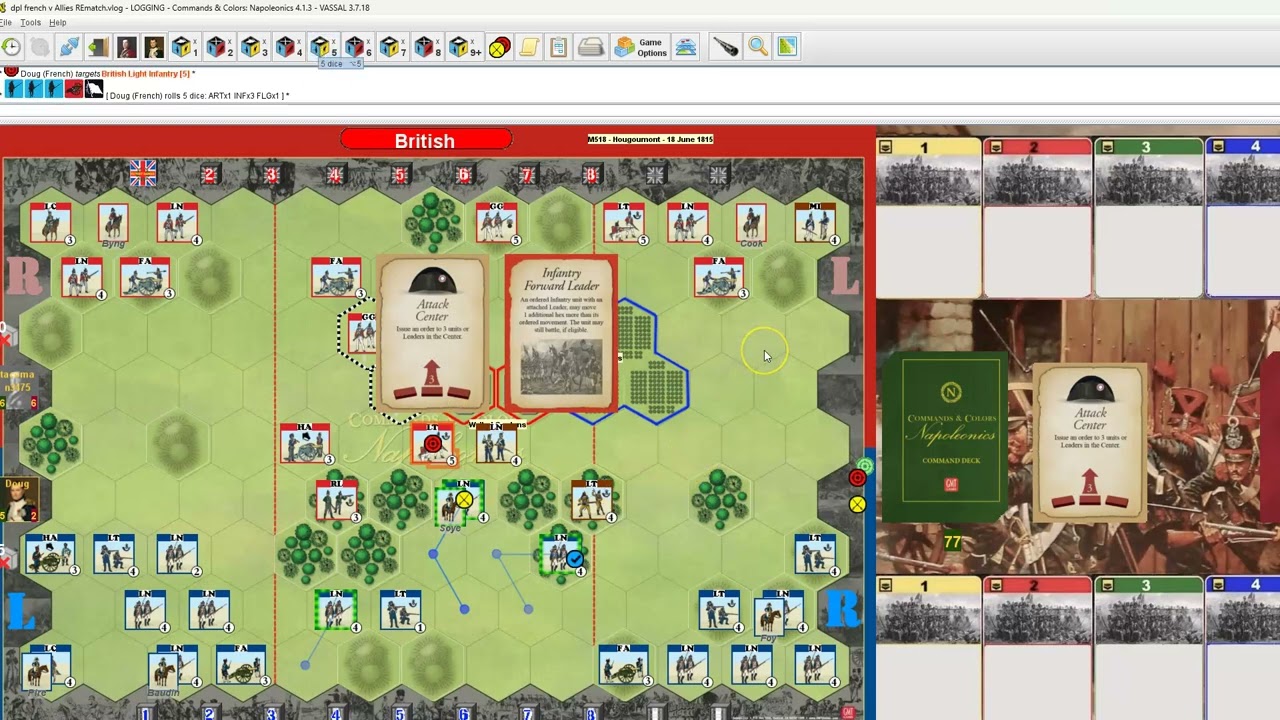1280x720 pixels.
Task: Select the Infantry Forward Leader card
Action: tap(560, 333)
